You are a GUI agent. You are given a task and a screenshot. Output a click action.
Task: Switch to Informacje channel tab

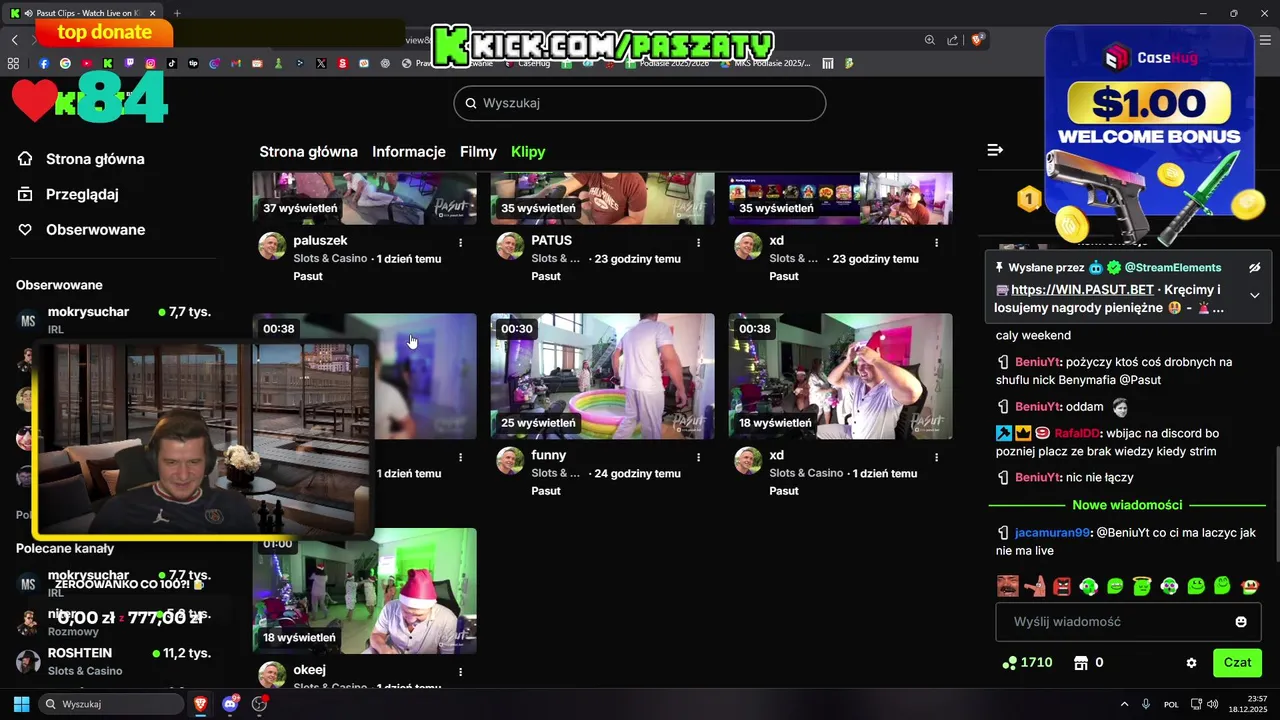click(x=409, y=152)
